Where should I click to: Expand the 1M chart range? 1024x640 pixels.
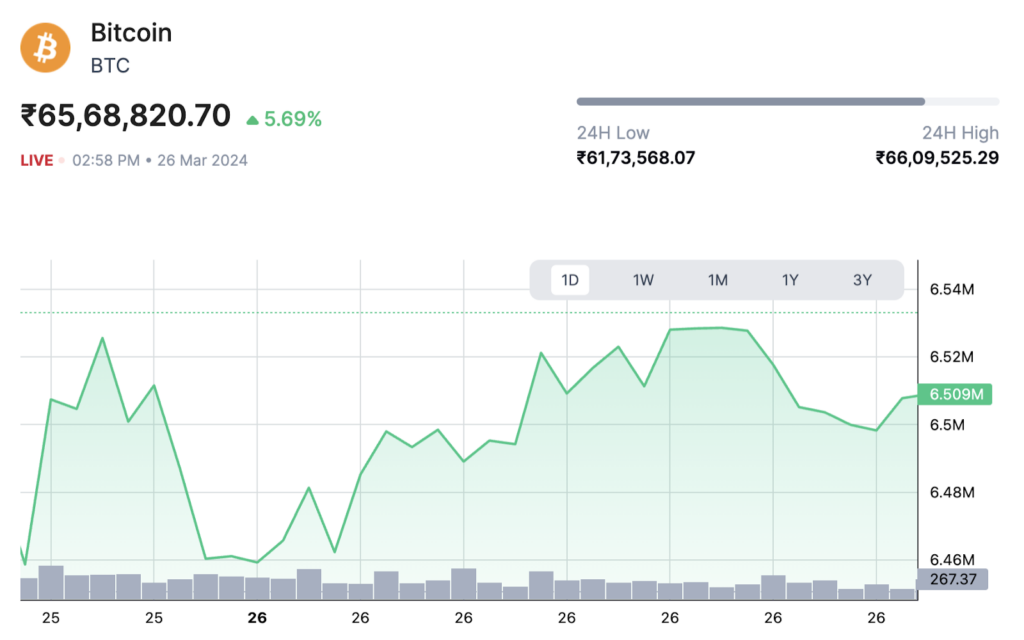point(718,281)
